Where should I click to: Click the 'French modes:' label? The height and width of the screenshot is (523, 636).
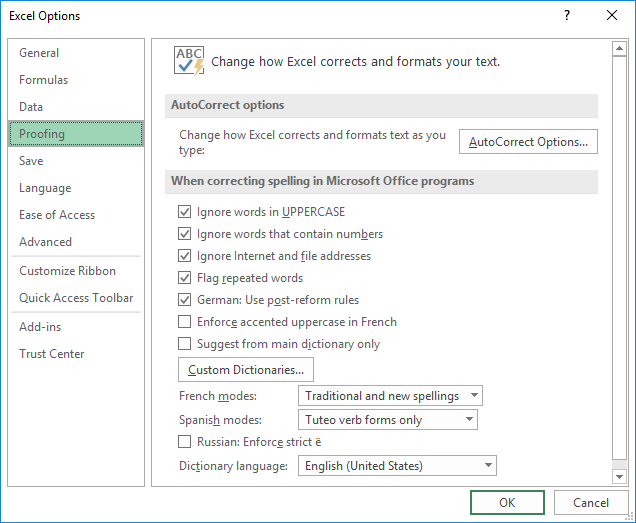pyautogui.click(x=218, y=396)
